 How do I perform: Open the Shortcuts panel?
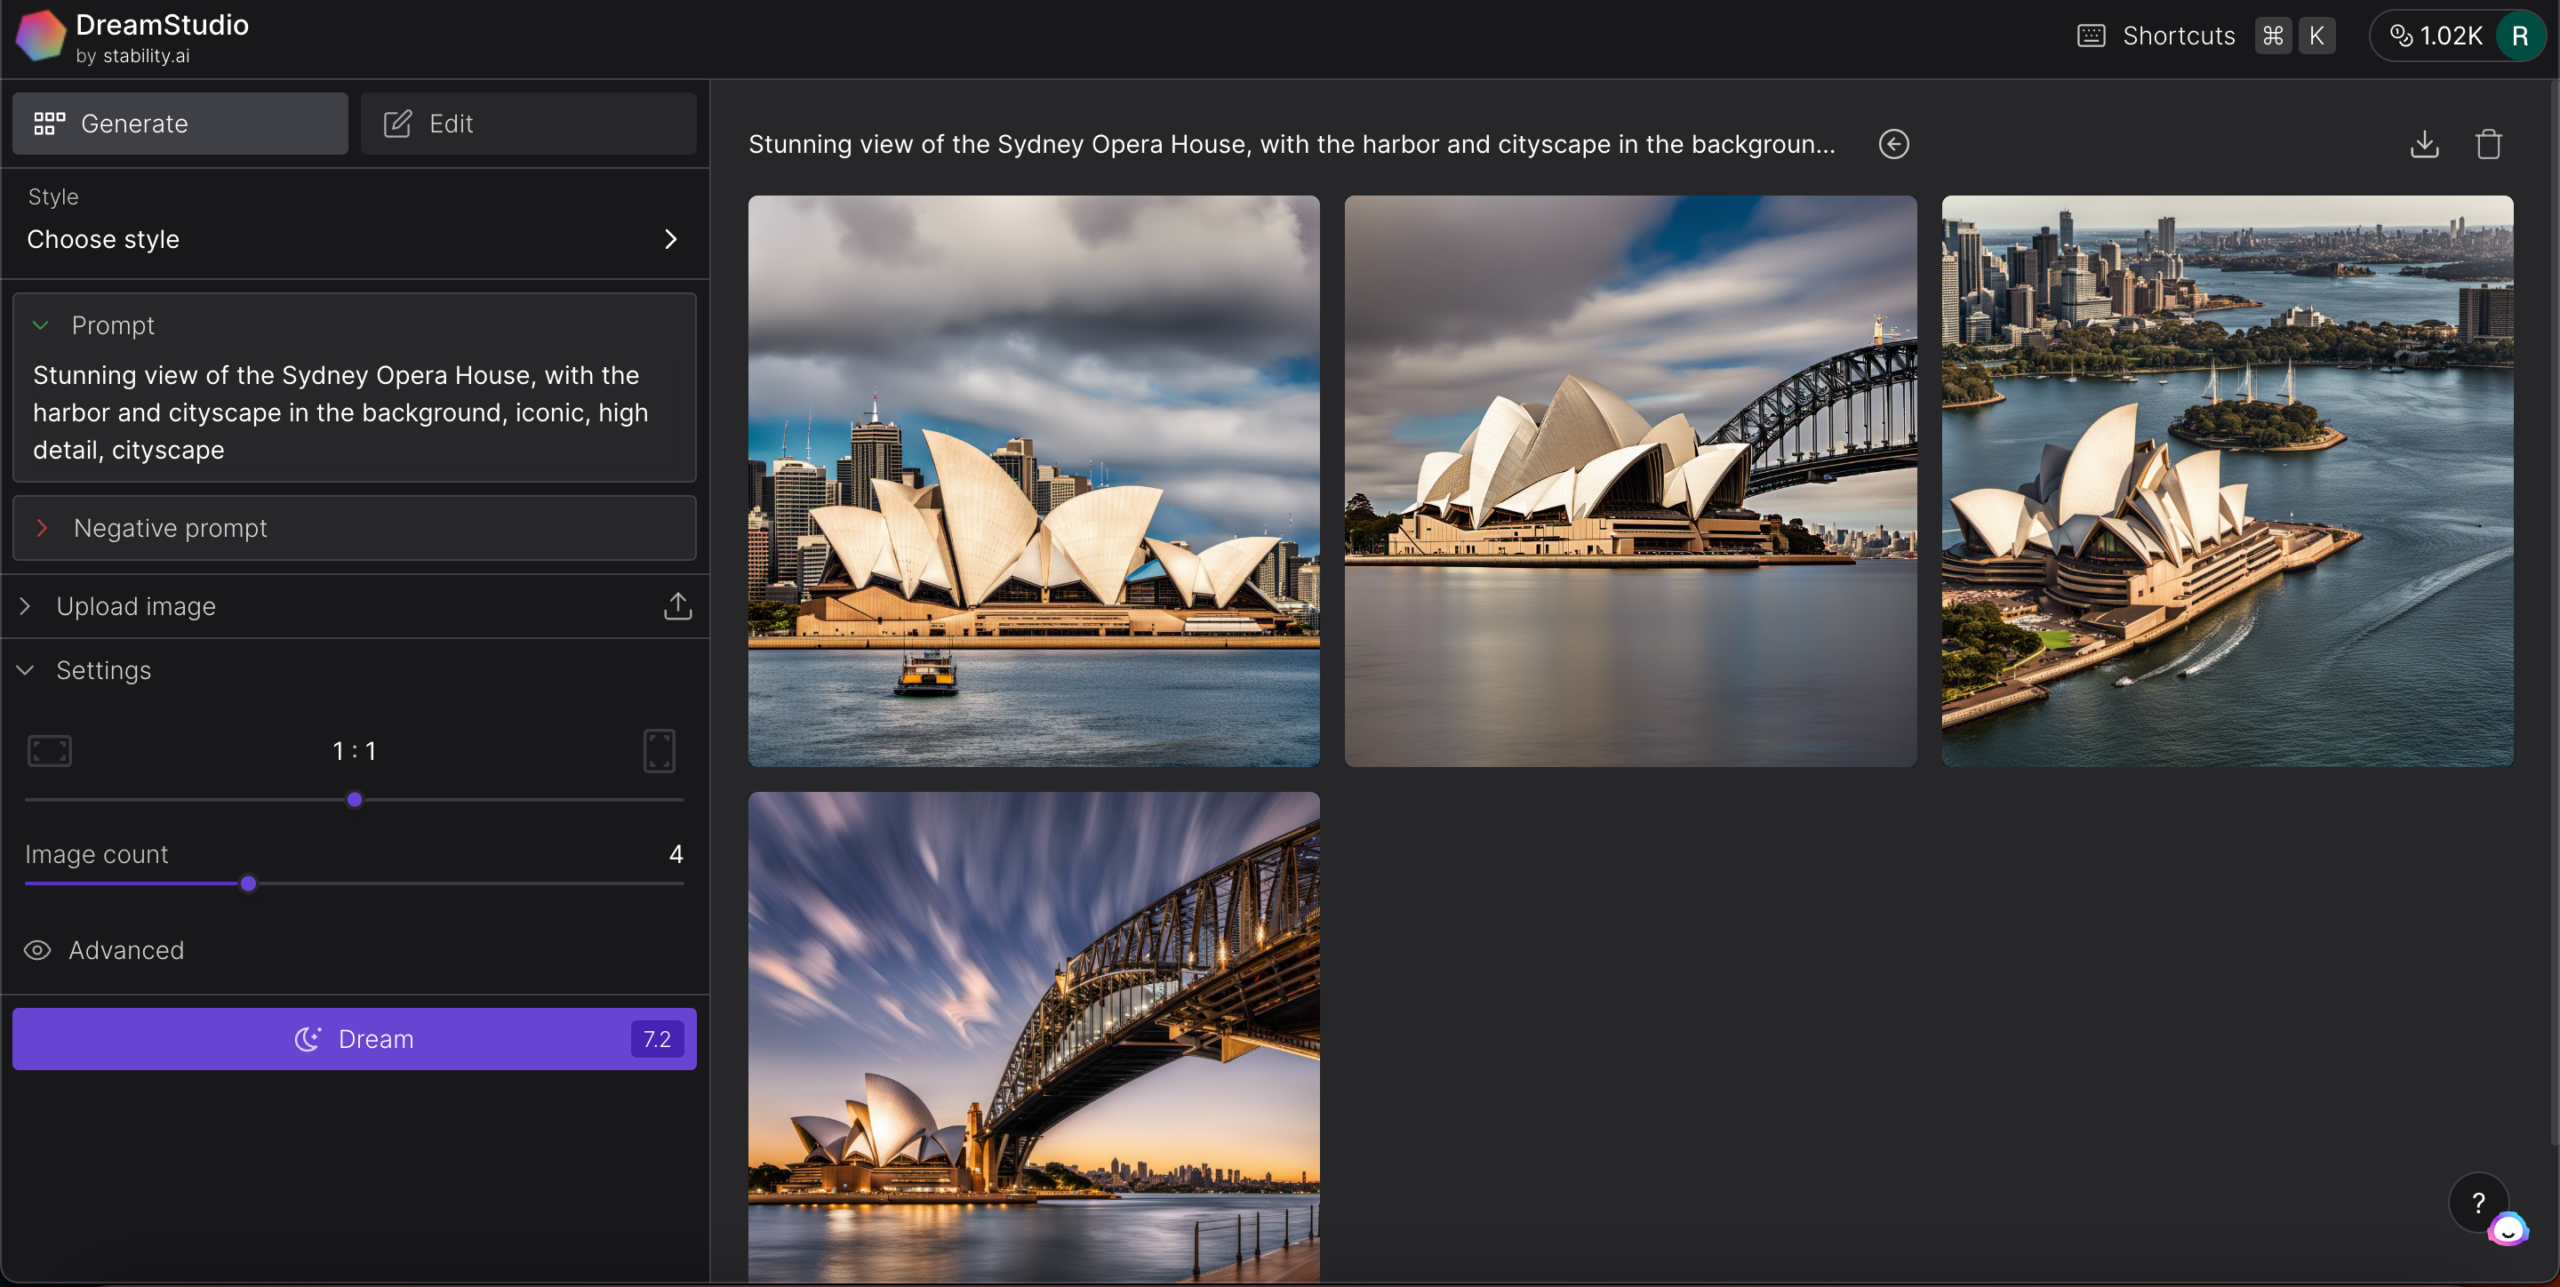[x=2178, y=36]
